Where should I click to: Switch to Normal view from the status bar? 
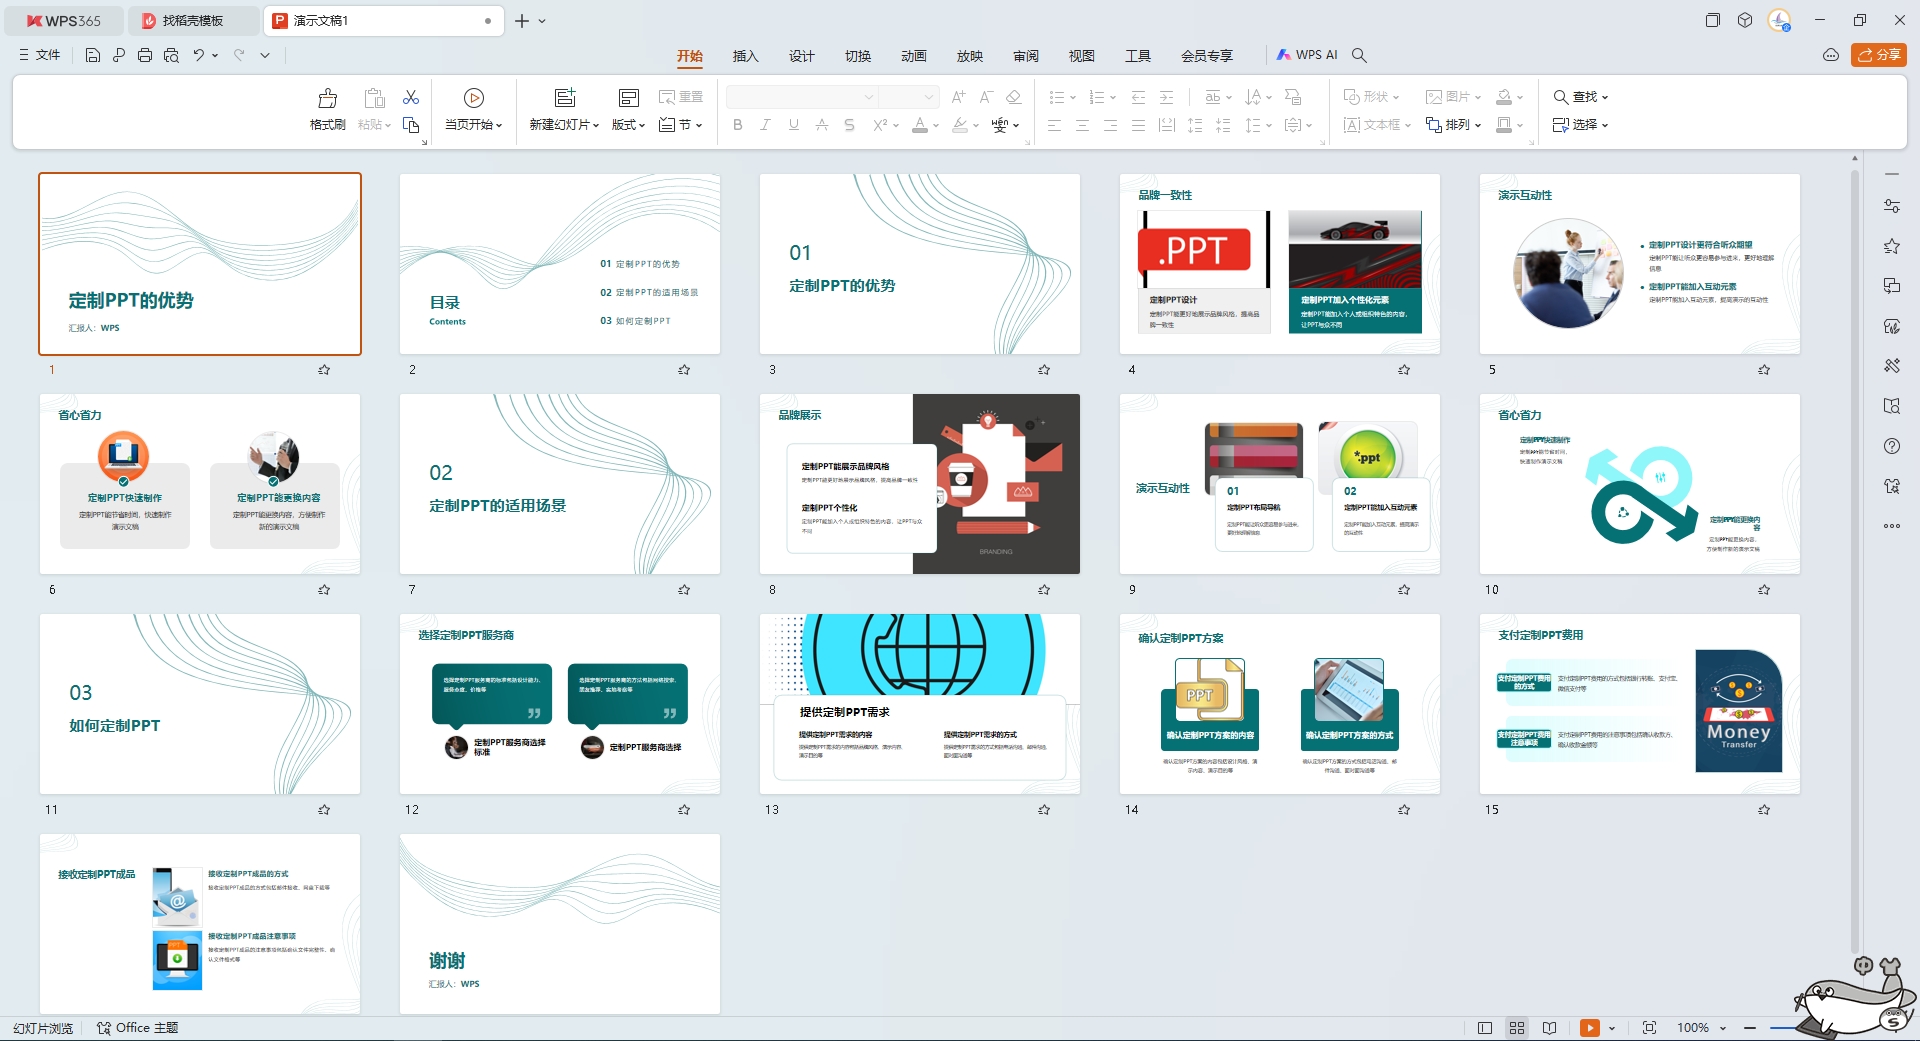(x=1485, y=1028)
